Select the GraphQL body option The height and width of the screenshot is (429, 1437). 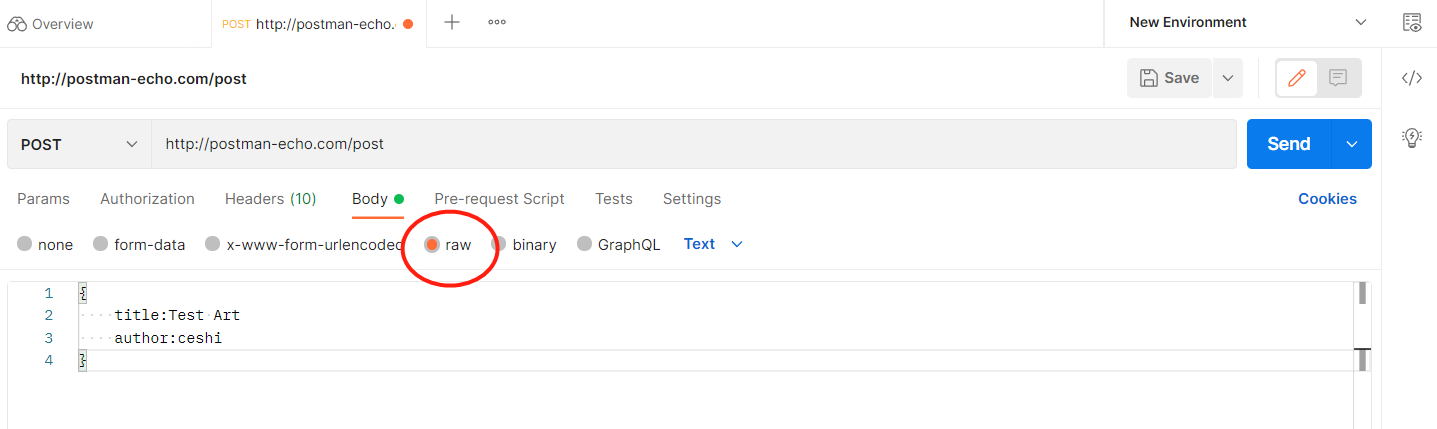pyautogui.click(x=585, y=244)
